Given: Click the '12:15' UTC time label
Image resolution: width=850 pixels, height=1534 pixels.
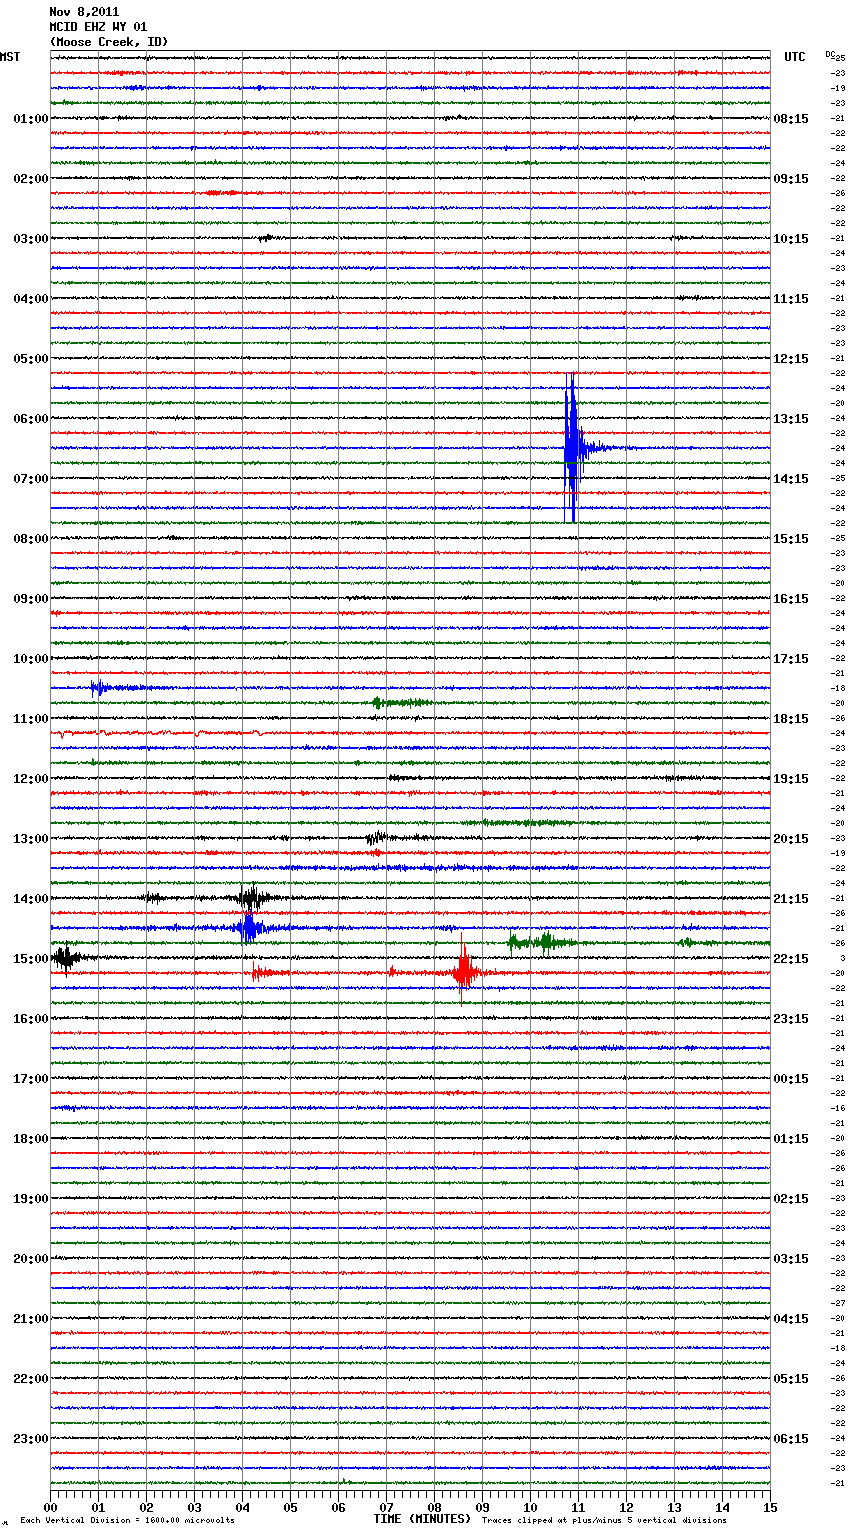Looking at the screenshot, I should (x=791, y=359).
